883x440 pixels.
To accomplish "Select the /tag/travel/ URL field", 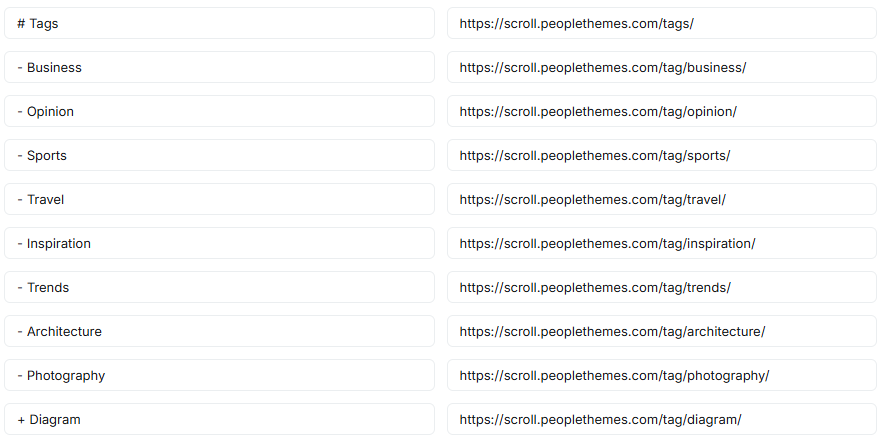I will point(662,199).
